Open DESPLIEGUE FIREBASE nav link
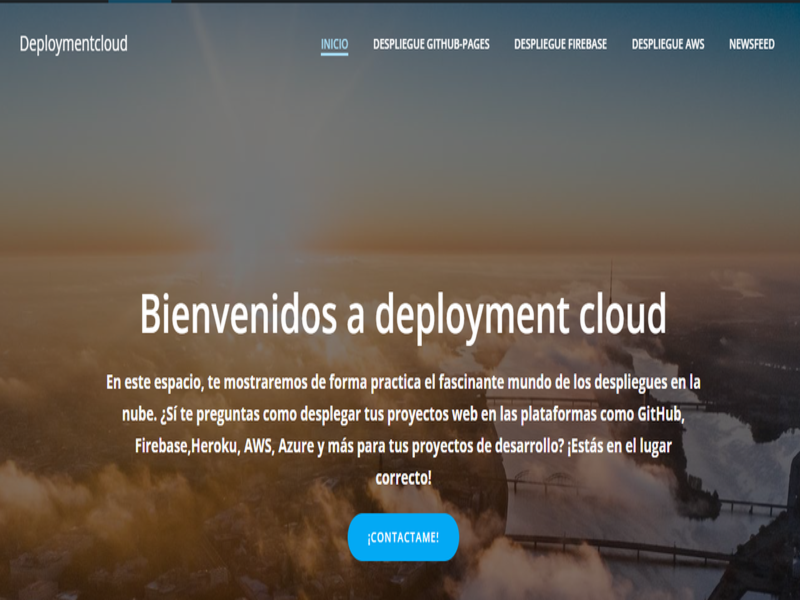The height and width of the screenshot is (600, 800). click(560, 44)
